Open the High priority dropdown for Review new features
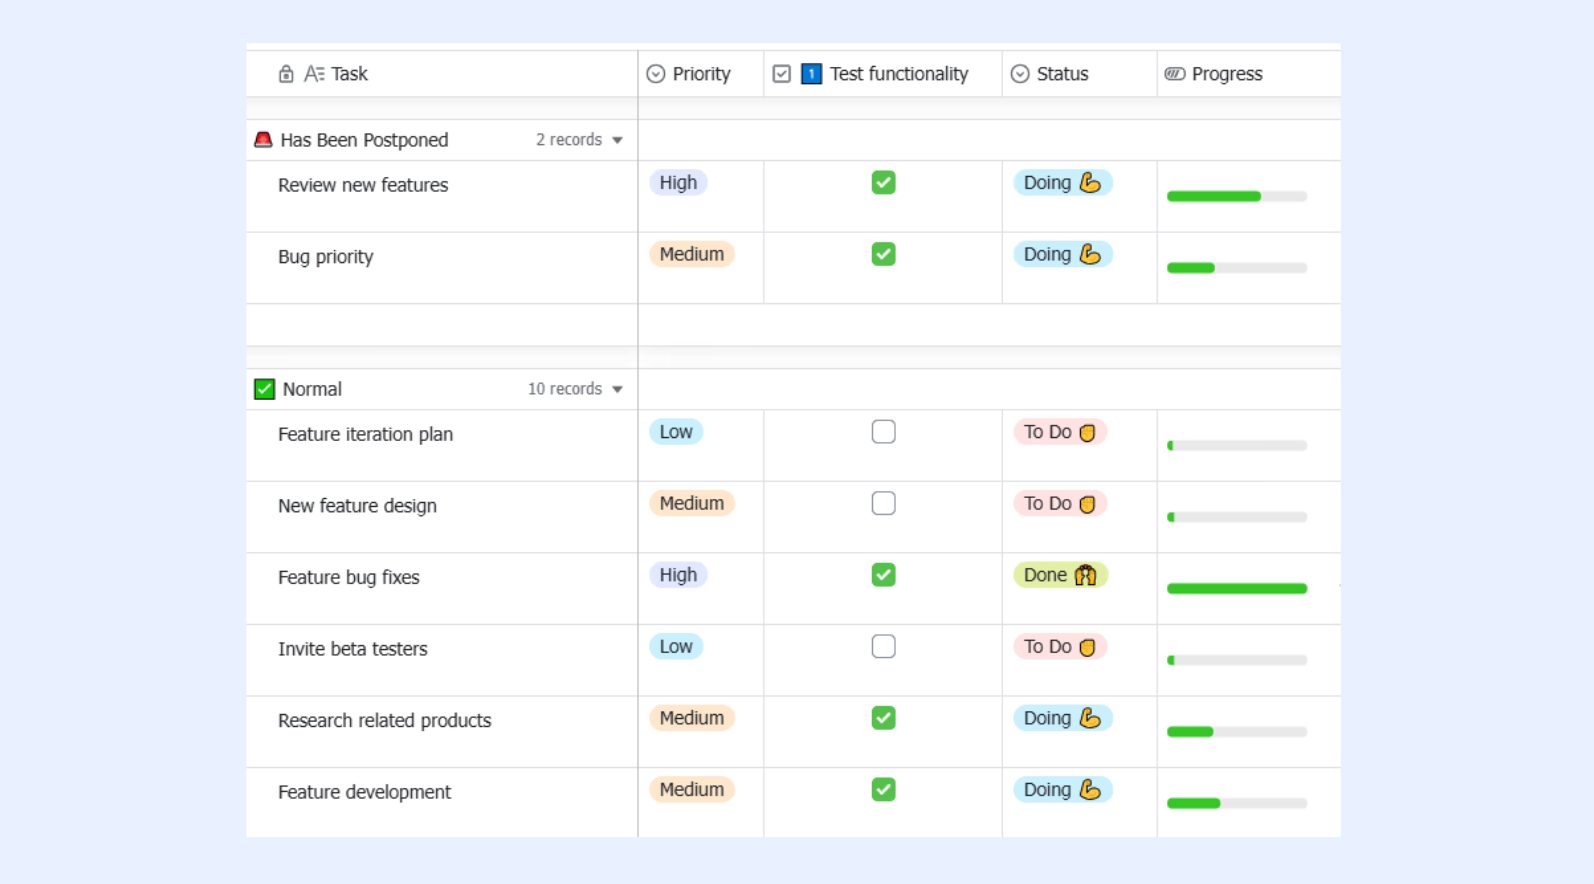Screen dimensions: 1594x884 (678, 183)
